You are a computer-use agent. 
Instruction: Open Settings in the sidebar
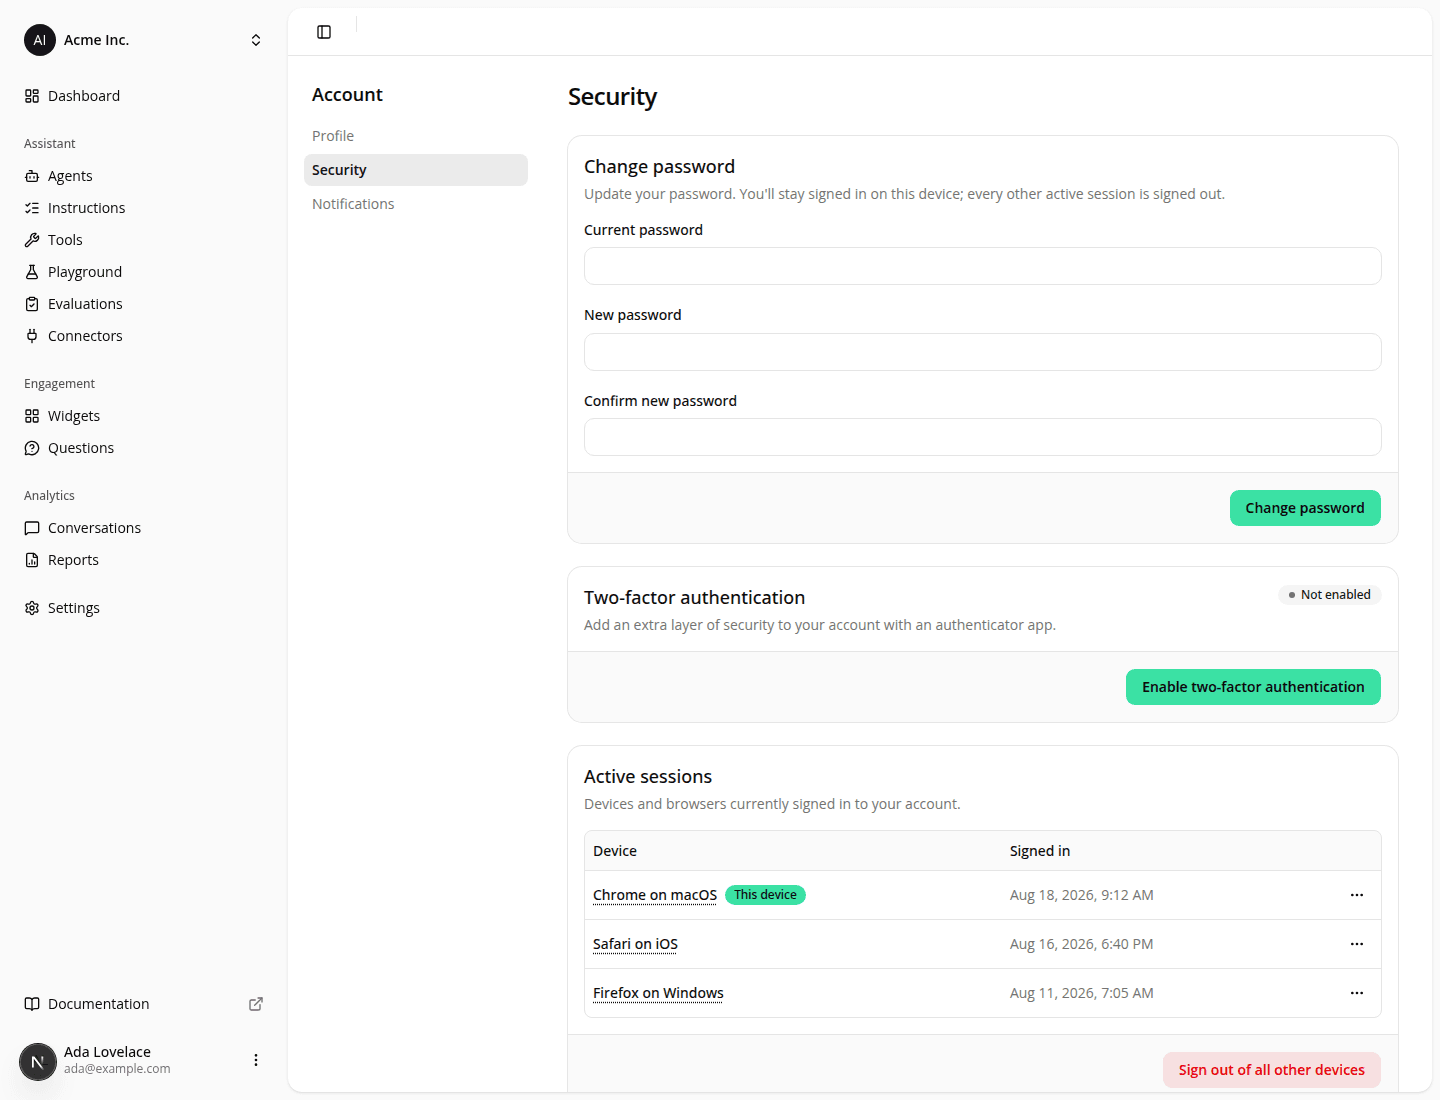(144, 608)
